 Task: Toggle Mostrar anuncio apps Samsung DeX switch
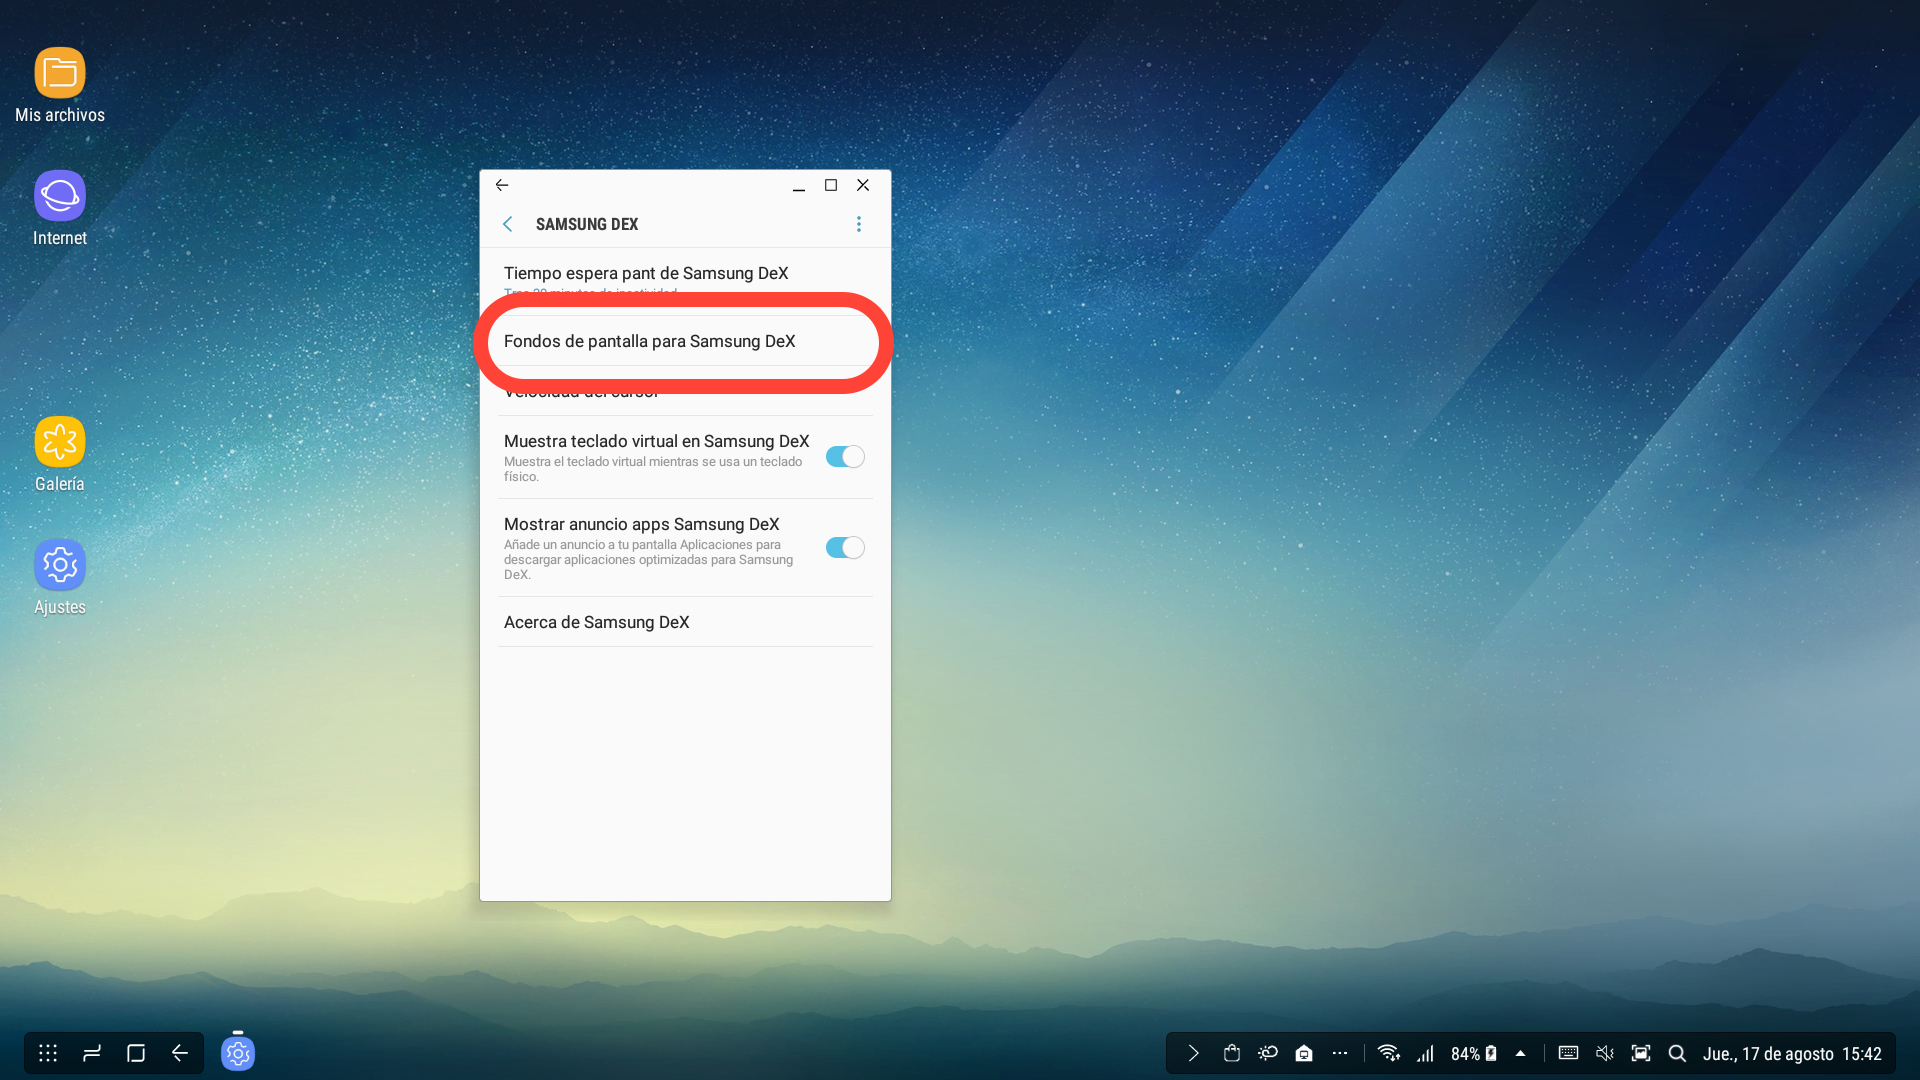pos(845,548)
